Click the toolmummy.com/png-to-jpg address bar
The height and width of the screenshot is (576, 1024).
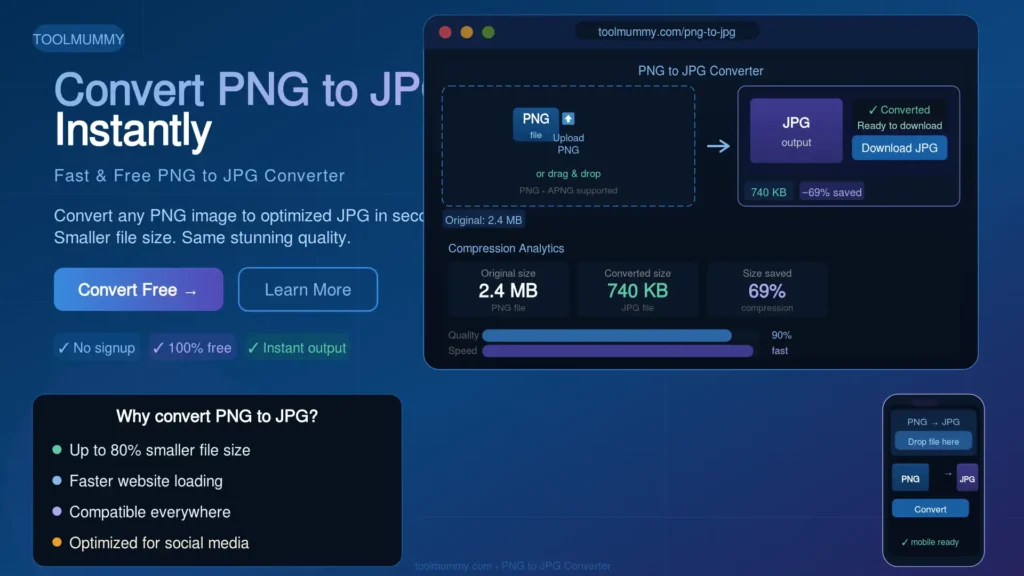[x=667, y=32]
